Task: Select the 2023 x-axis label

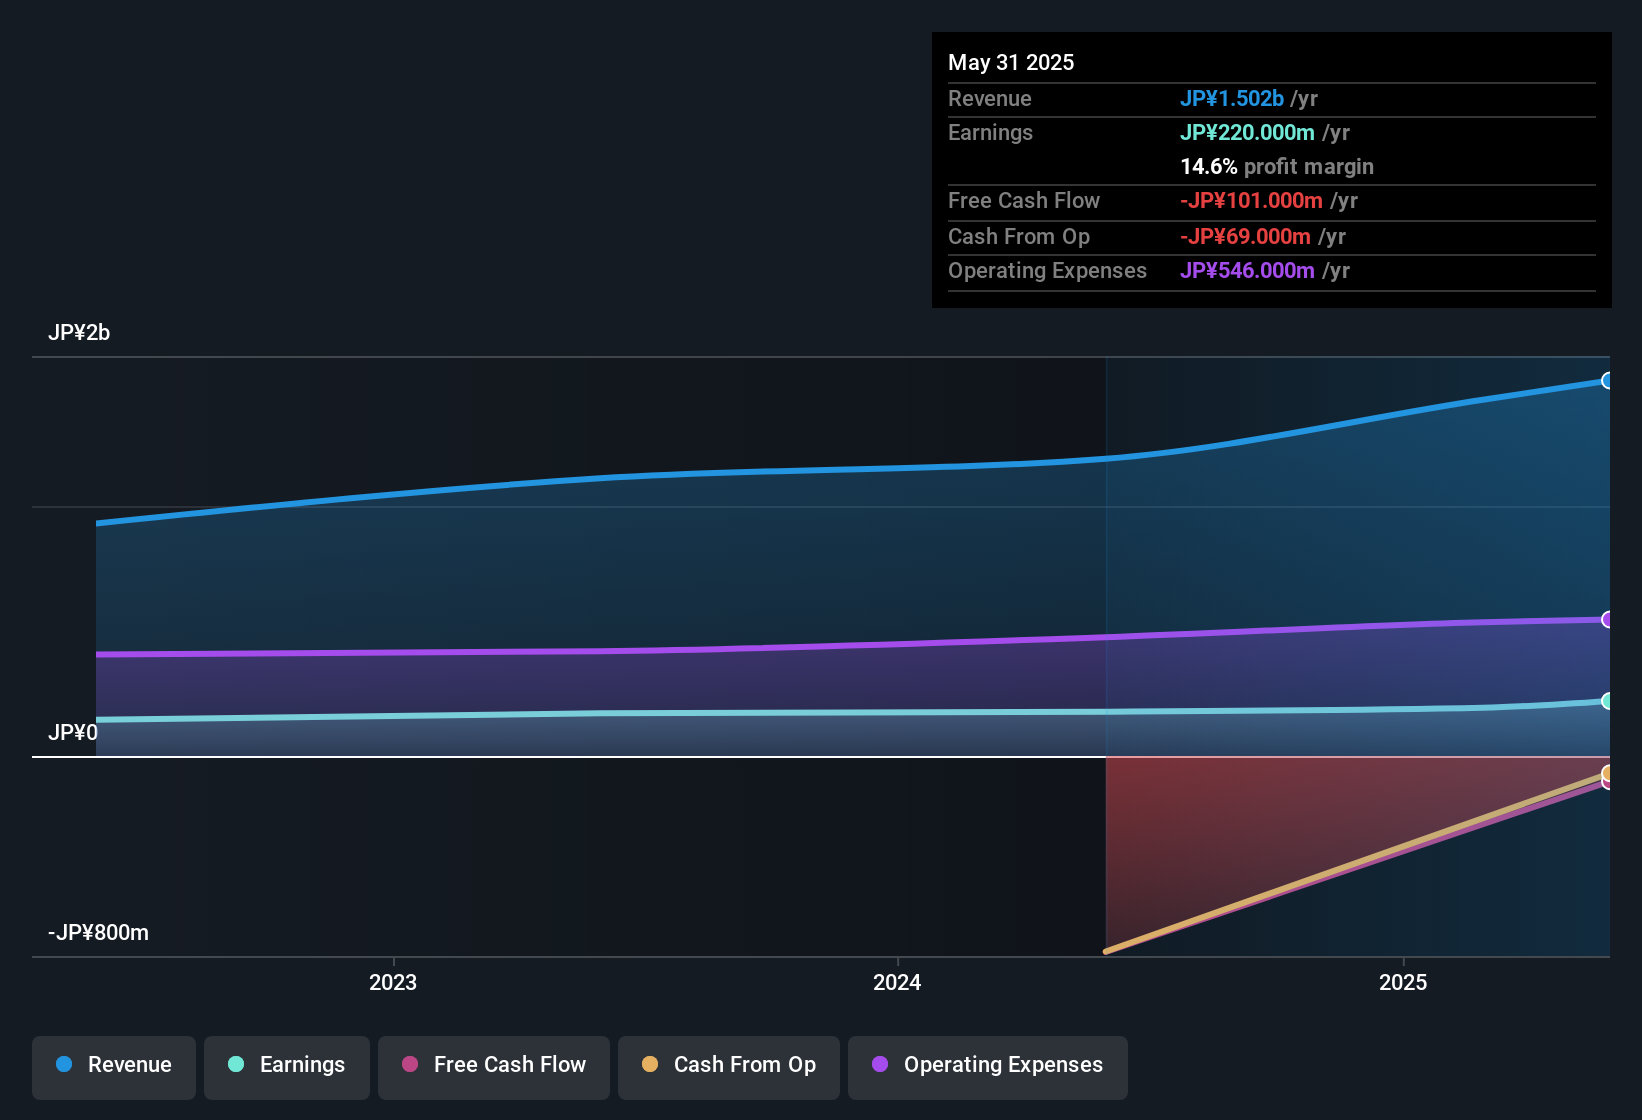Action: click(x=393, y=982)
